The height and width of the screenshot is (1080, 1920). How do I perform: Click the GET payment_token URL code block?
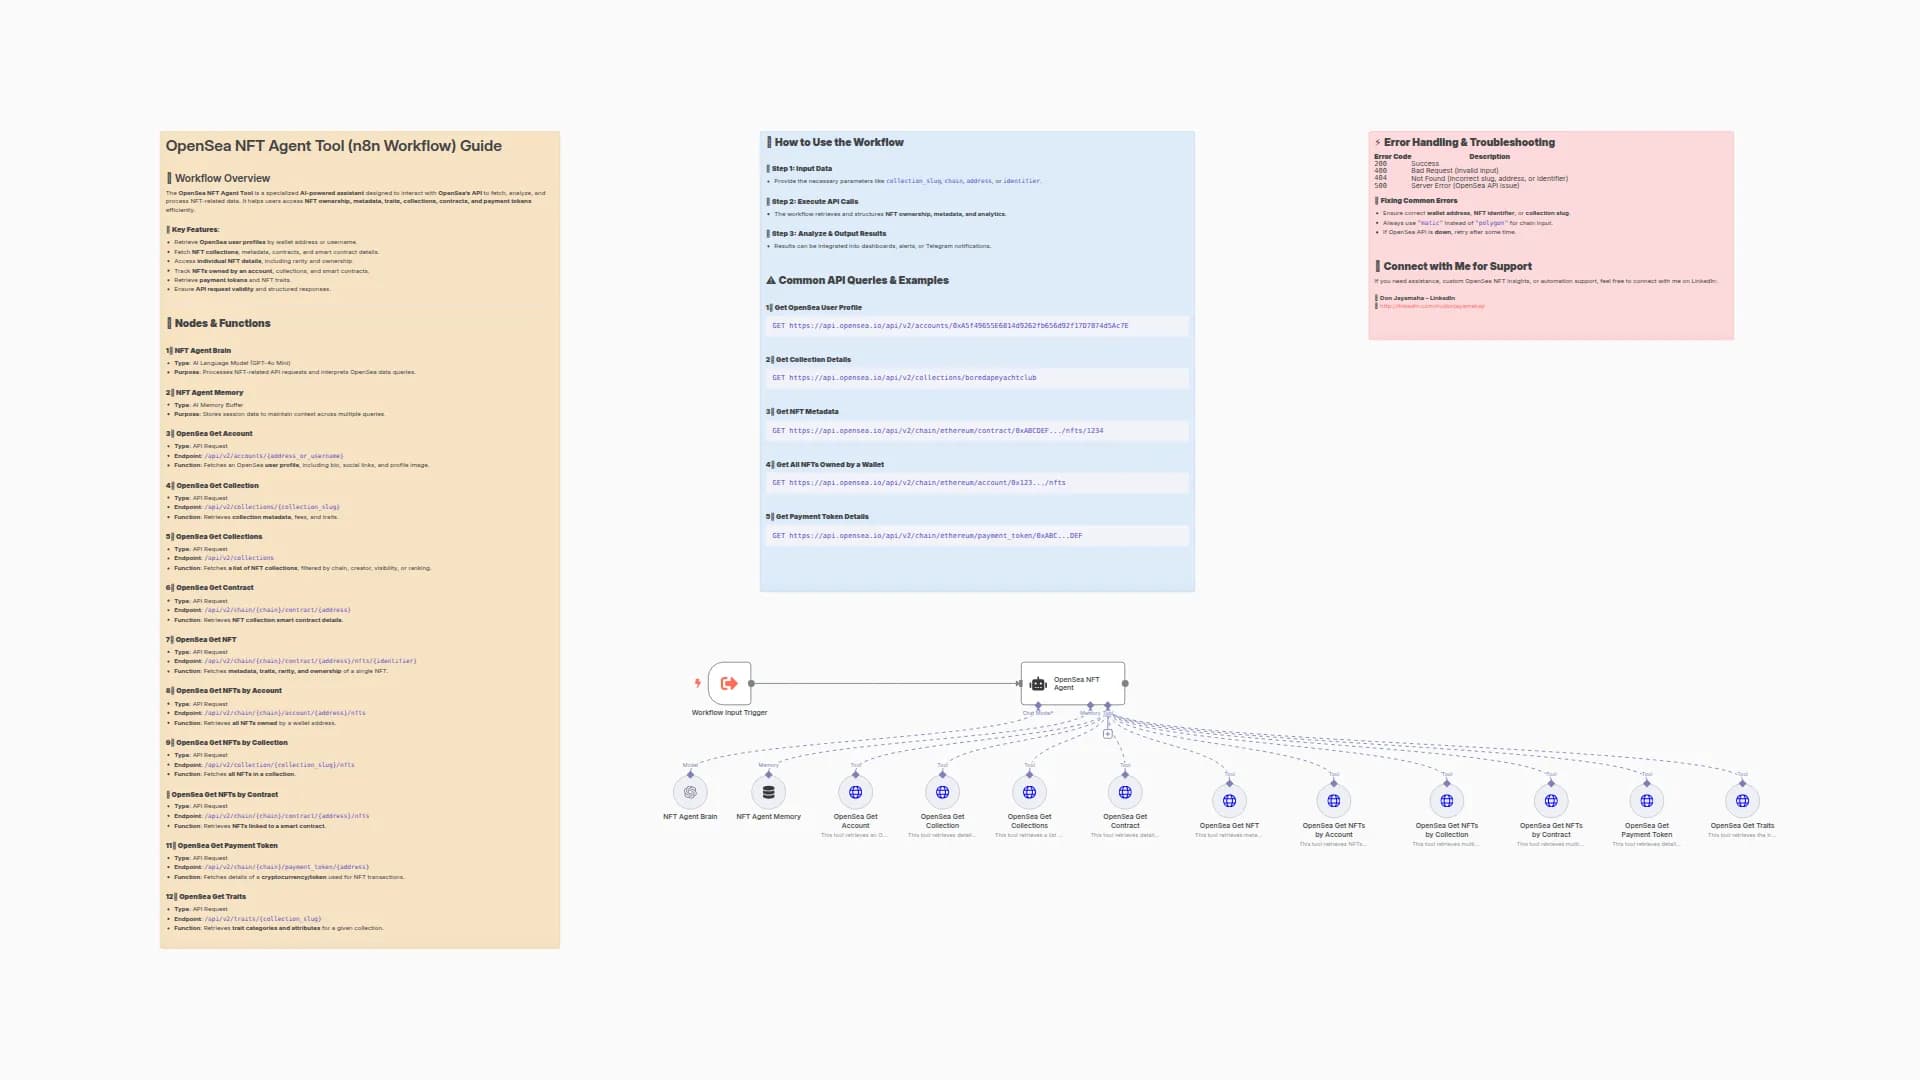(x=977, y=536)
